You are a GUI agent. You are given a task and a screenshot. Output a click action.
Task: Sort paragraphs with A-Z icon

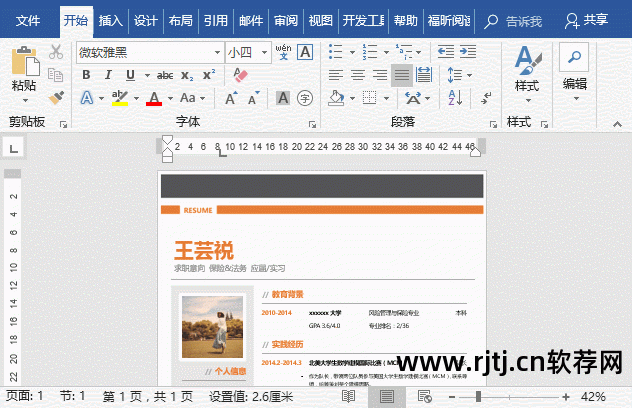tap(455, 98)
